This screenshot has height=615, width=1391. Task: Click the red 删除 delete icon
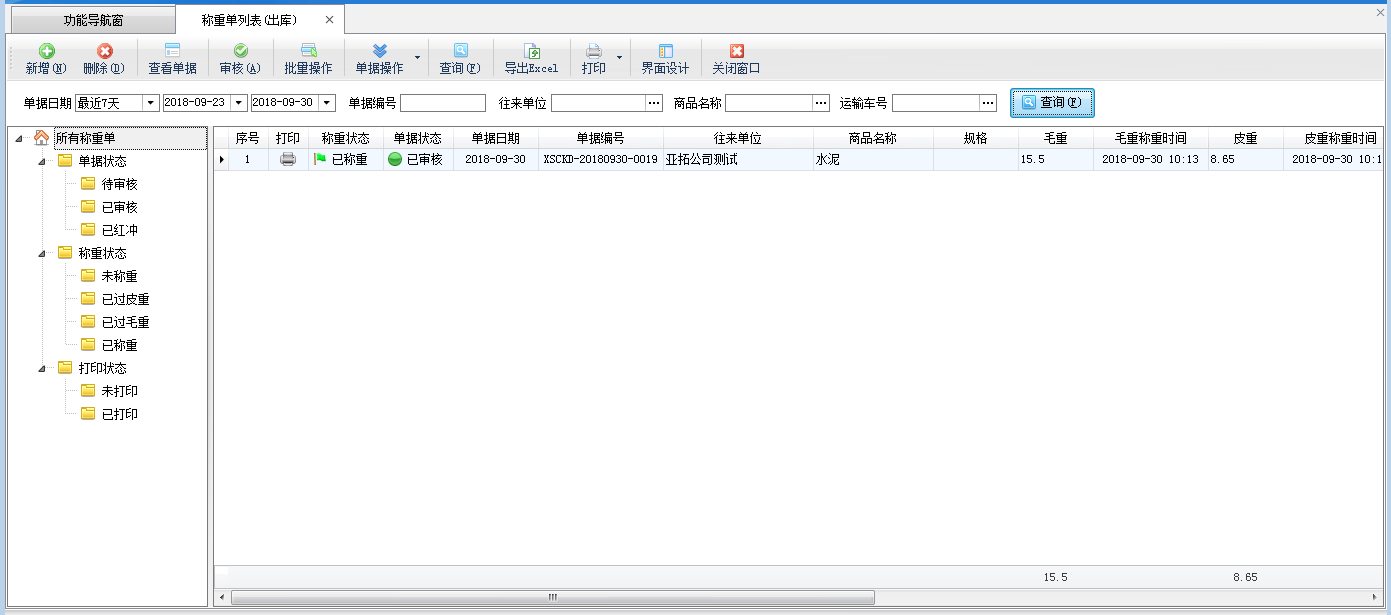[104, 52]
